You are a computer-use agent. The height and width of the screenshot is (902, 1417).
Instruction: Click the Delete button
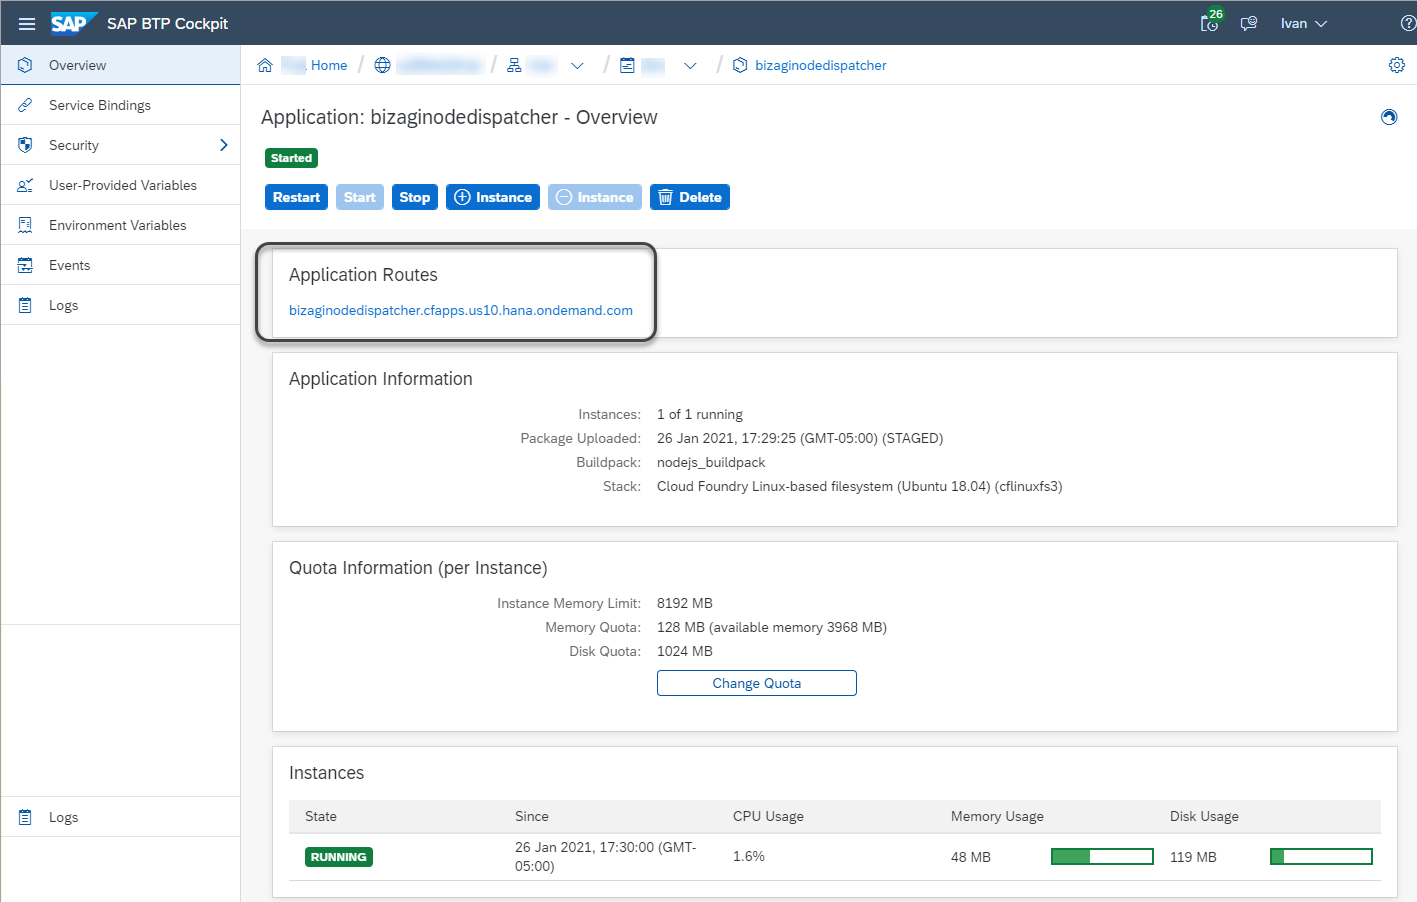click(690, 197)
